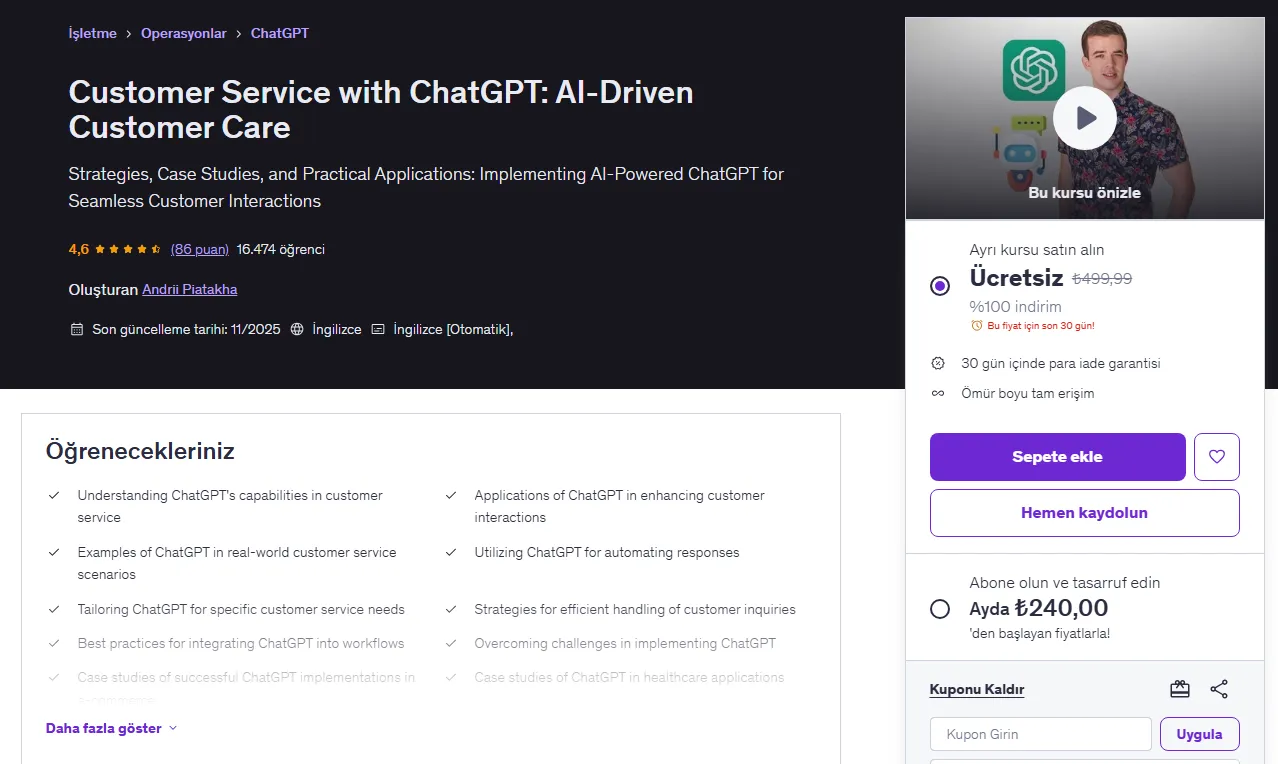
Task: Click the 4,6 rating score
Action: [x=79, y=249]
